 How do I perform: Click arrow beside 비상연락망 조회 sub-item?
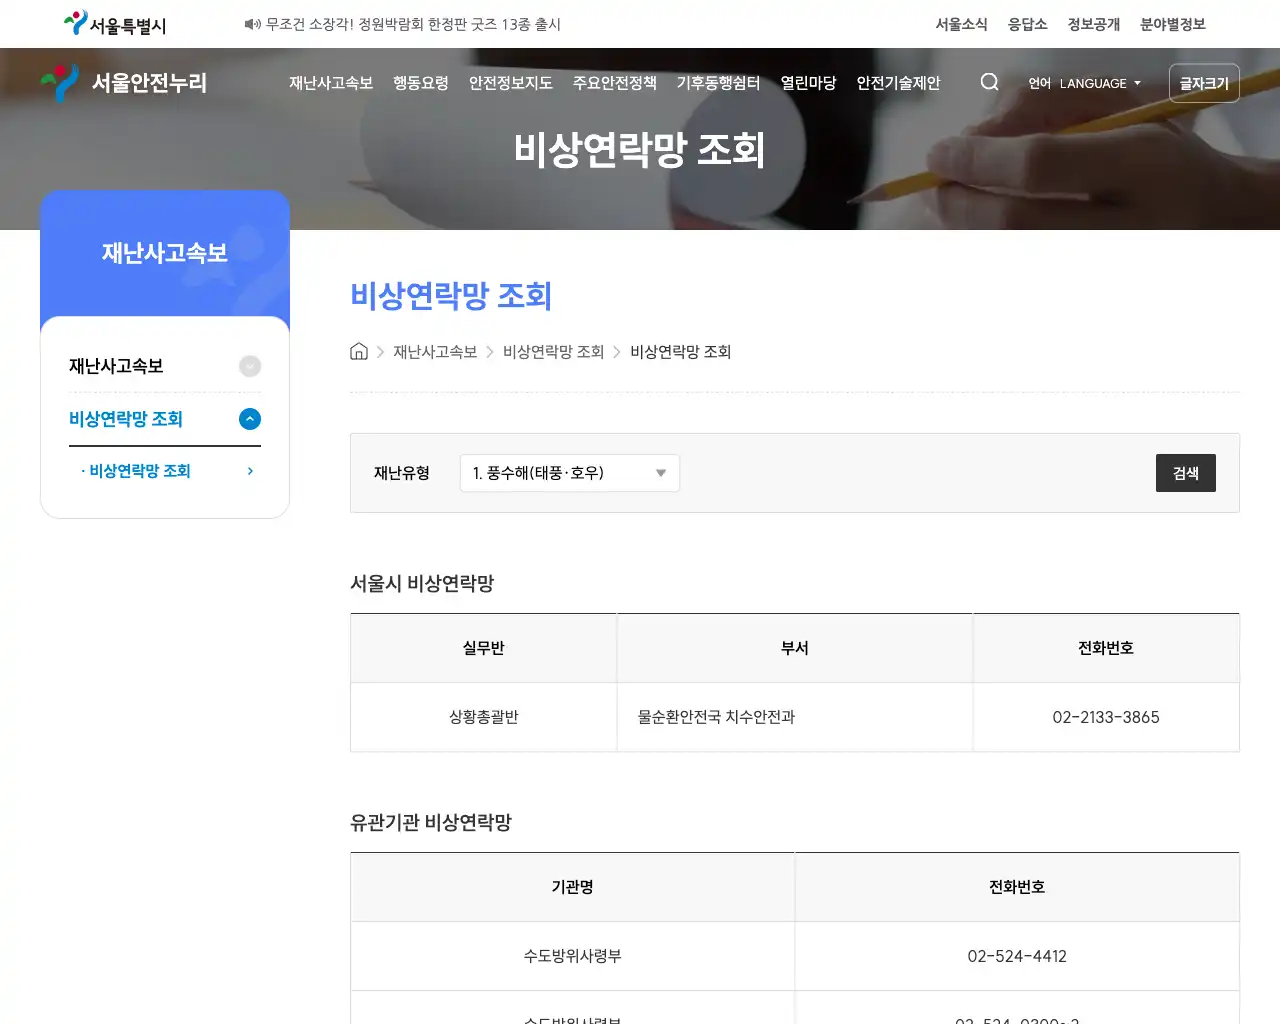(x=250, y=471)
